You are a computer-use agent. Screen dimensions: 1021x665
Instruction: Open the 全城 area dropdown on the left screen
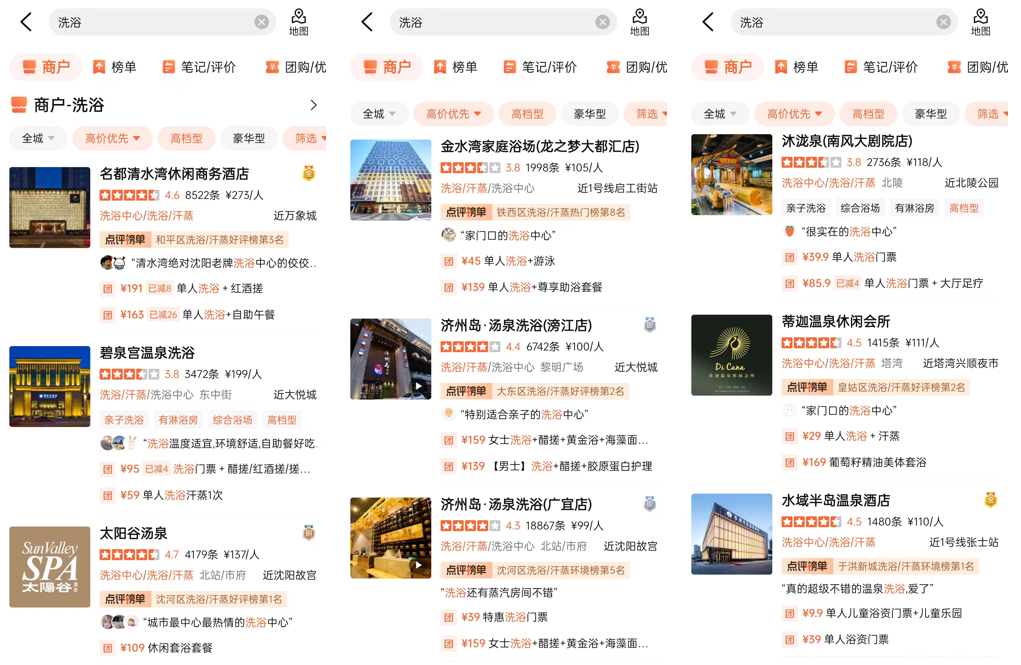[38, 138]
